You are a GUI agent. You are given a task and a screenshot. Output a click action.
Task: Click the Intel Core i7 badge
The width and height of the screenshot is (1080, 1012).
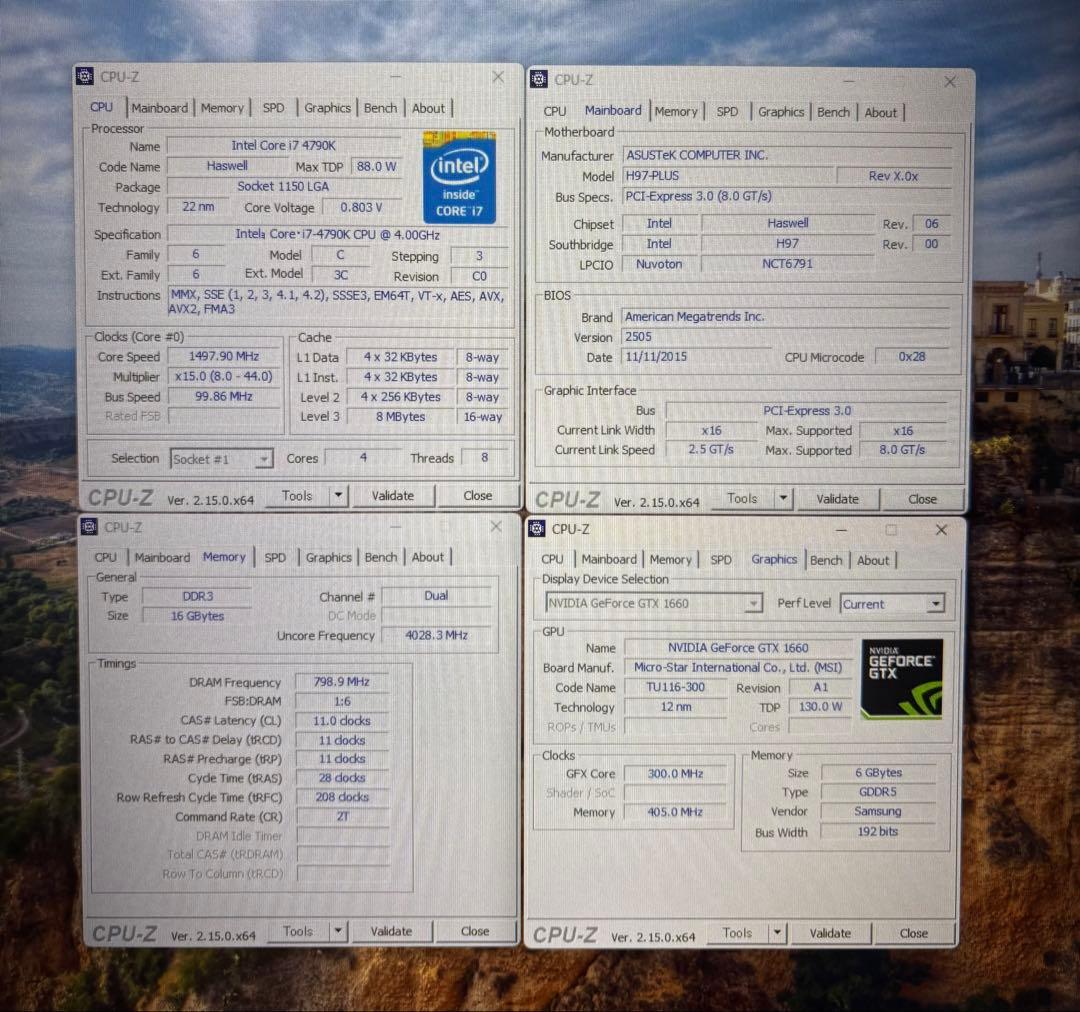(458, 178)
